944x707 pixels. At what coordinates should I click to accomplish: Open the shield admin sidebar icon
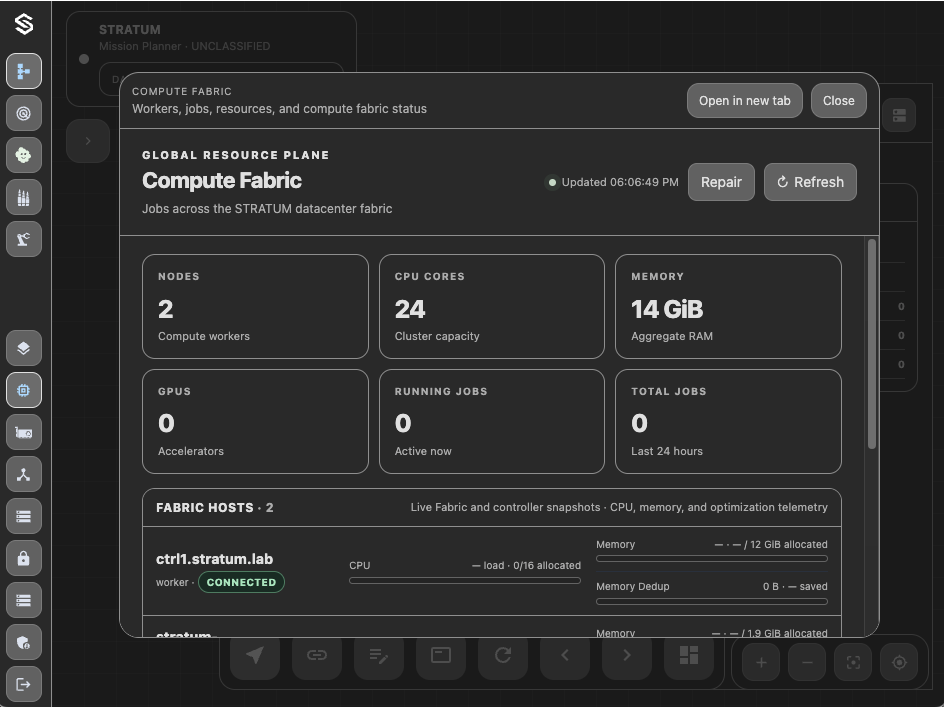tap(24, 643)
